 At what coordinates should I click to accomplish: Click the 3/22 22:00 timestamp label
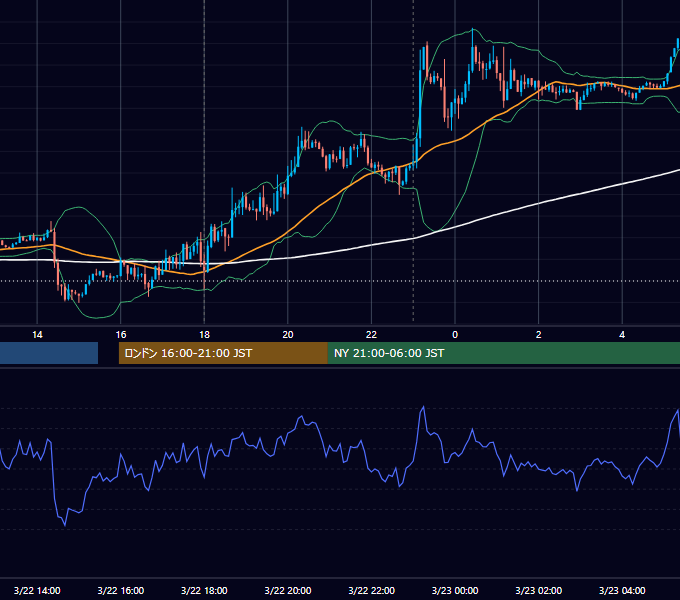click(x=372, y=590)
